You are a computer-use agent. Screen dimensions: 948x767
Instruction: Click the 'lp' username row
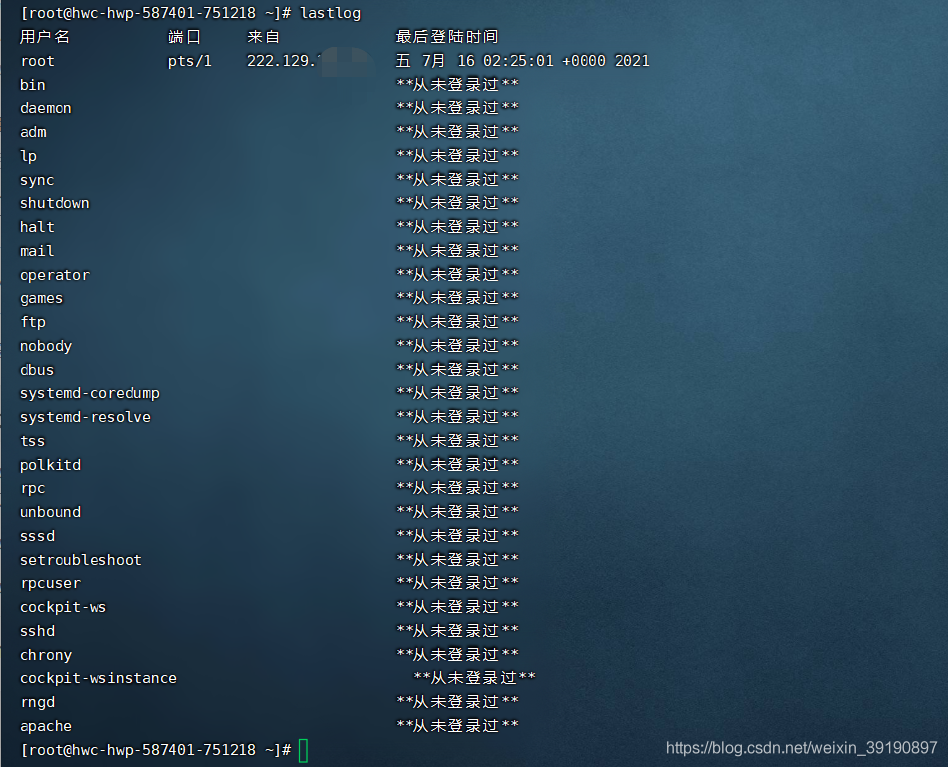tap(28, 157)
